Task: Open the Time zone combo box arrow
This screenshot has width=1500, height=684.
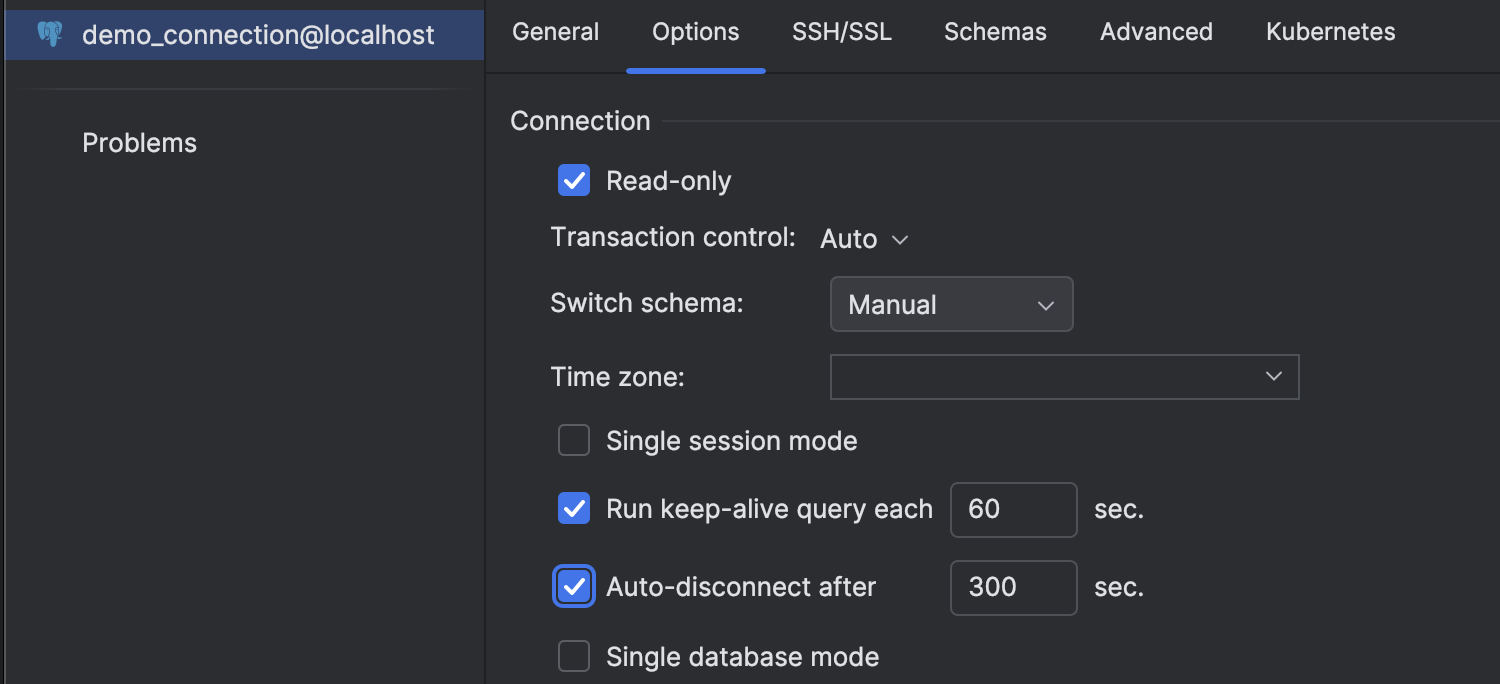Action: 1274,377
